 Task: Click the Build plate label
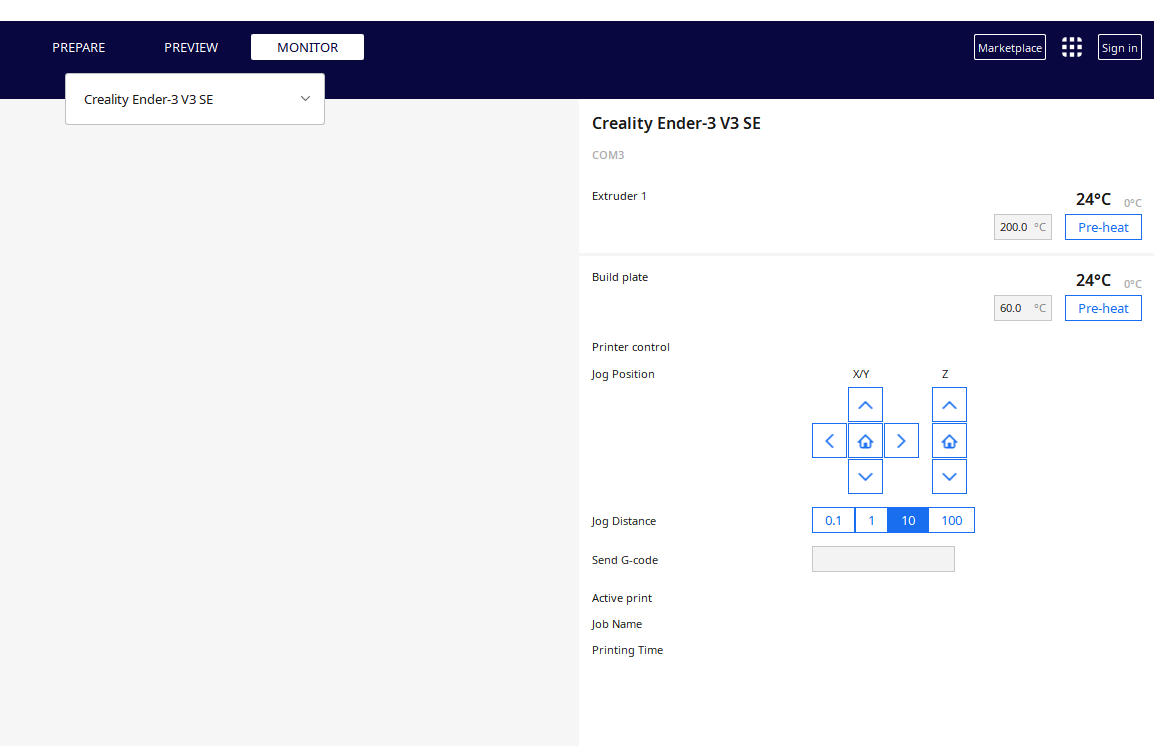(x=620, y=277)
